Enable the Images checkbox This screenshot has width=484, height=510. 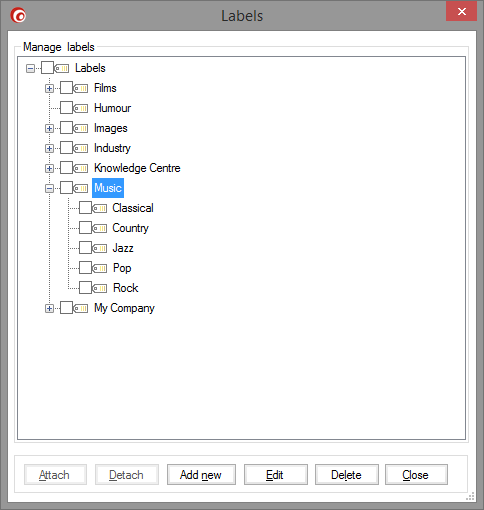(x=66, y=128)
